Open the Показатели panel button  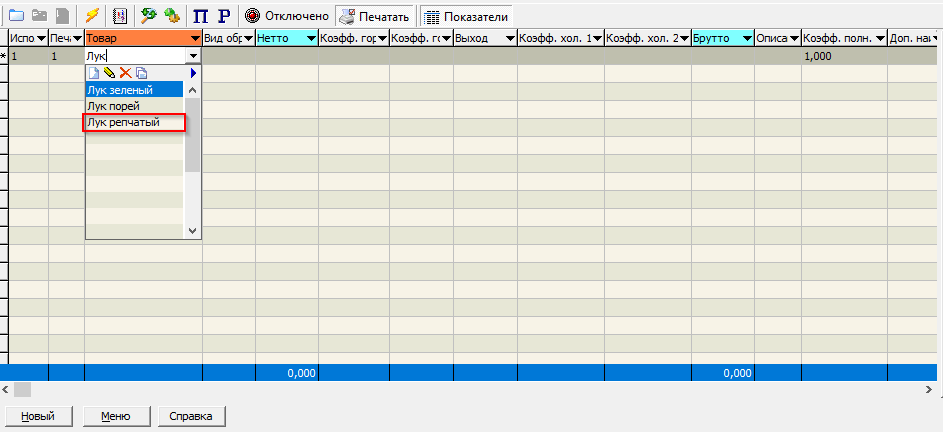click(466, 17)
